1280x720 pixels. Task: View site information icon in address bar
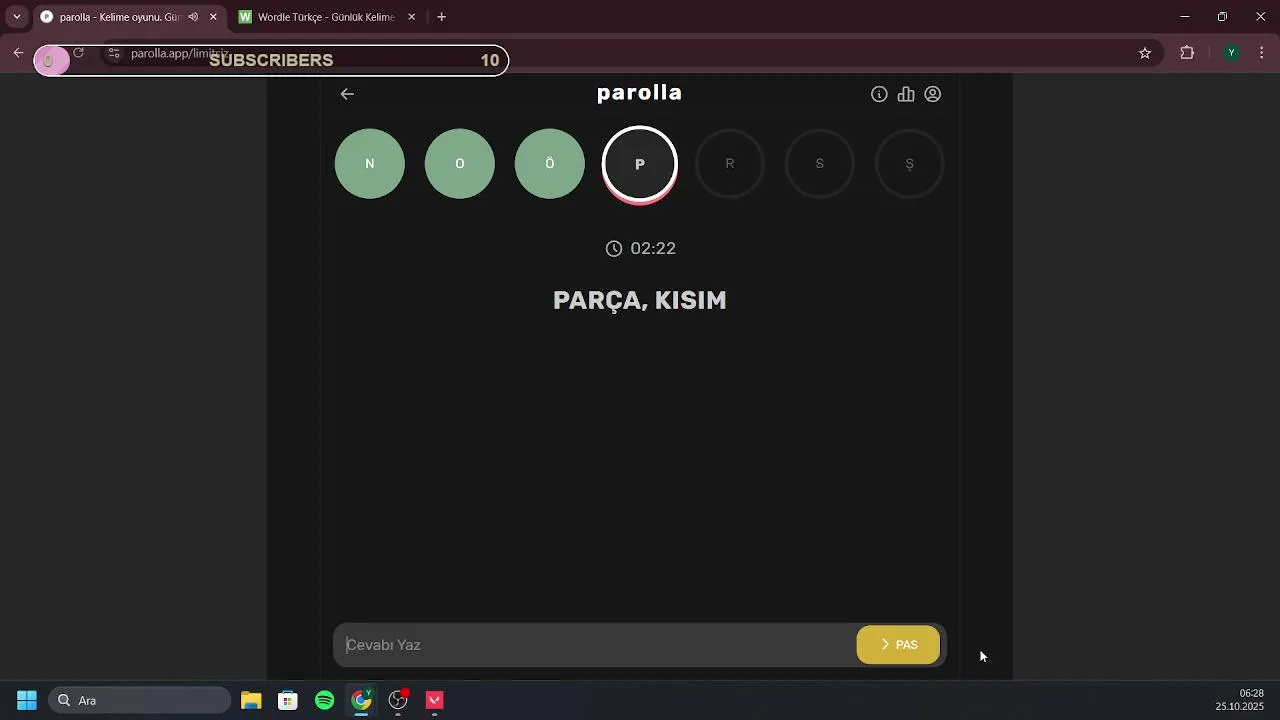(114, 53)
